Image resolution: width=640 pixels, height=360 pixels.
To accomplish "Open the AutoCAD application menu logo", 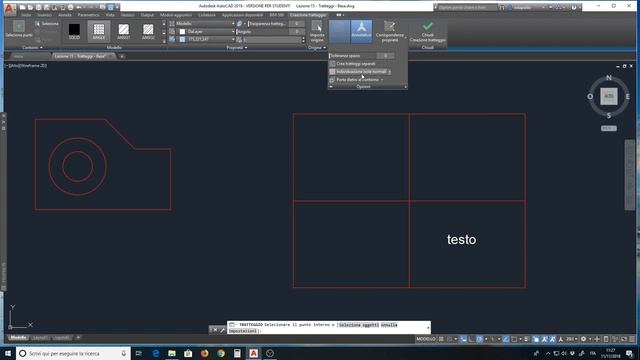I will [x=9, y=8].
